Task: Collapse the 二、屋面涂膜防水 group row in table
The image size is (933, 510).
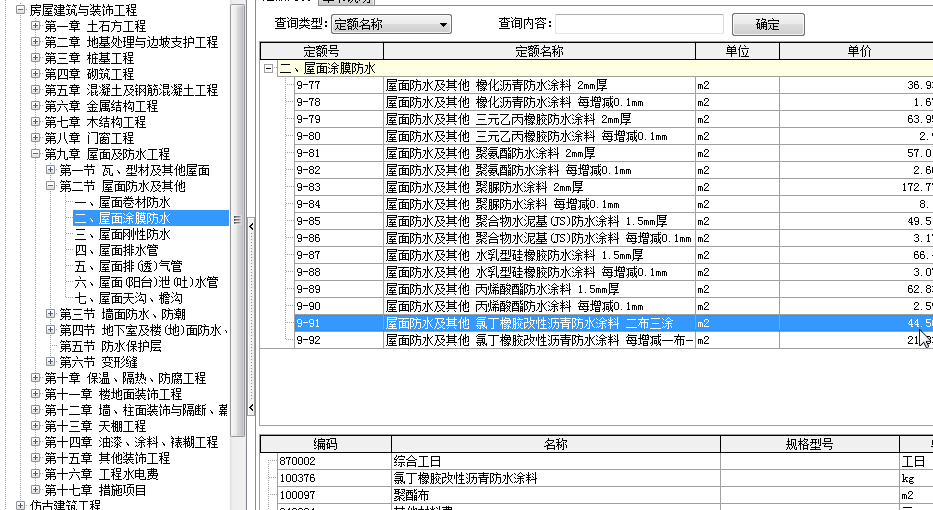Action: [x=268, y=68]
